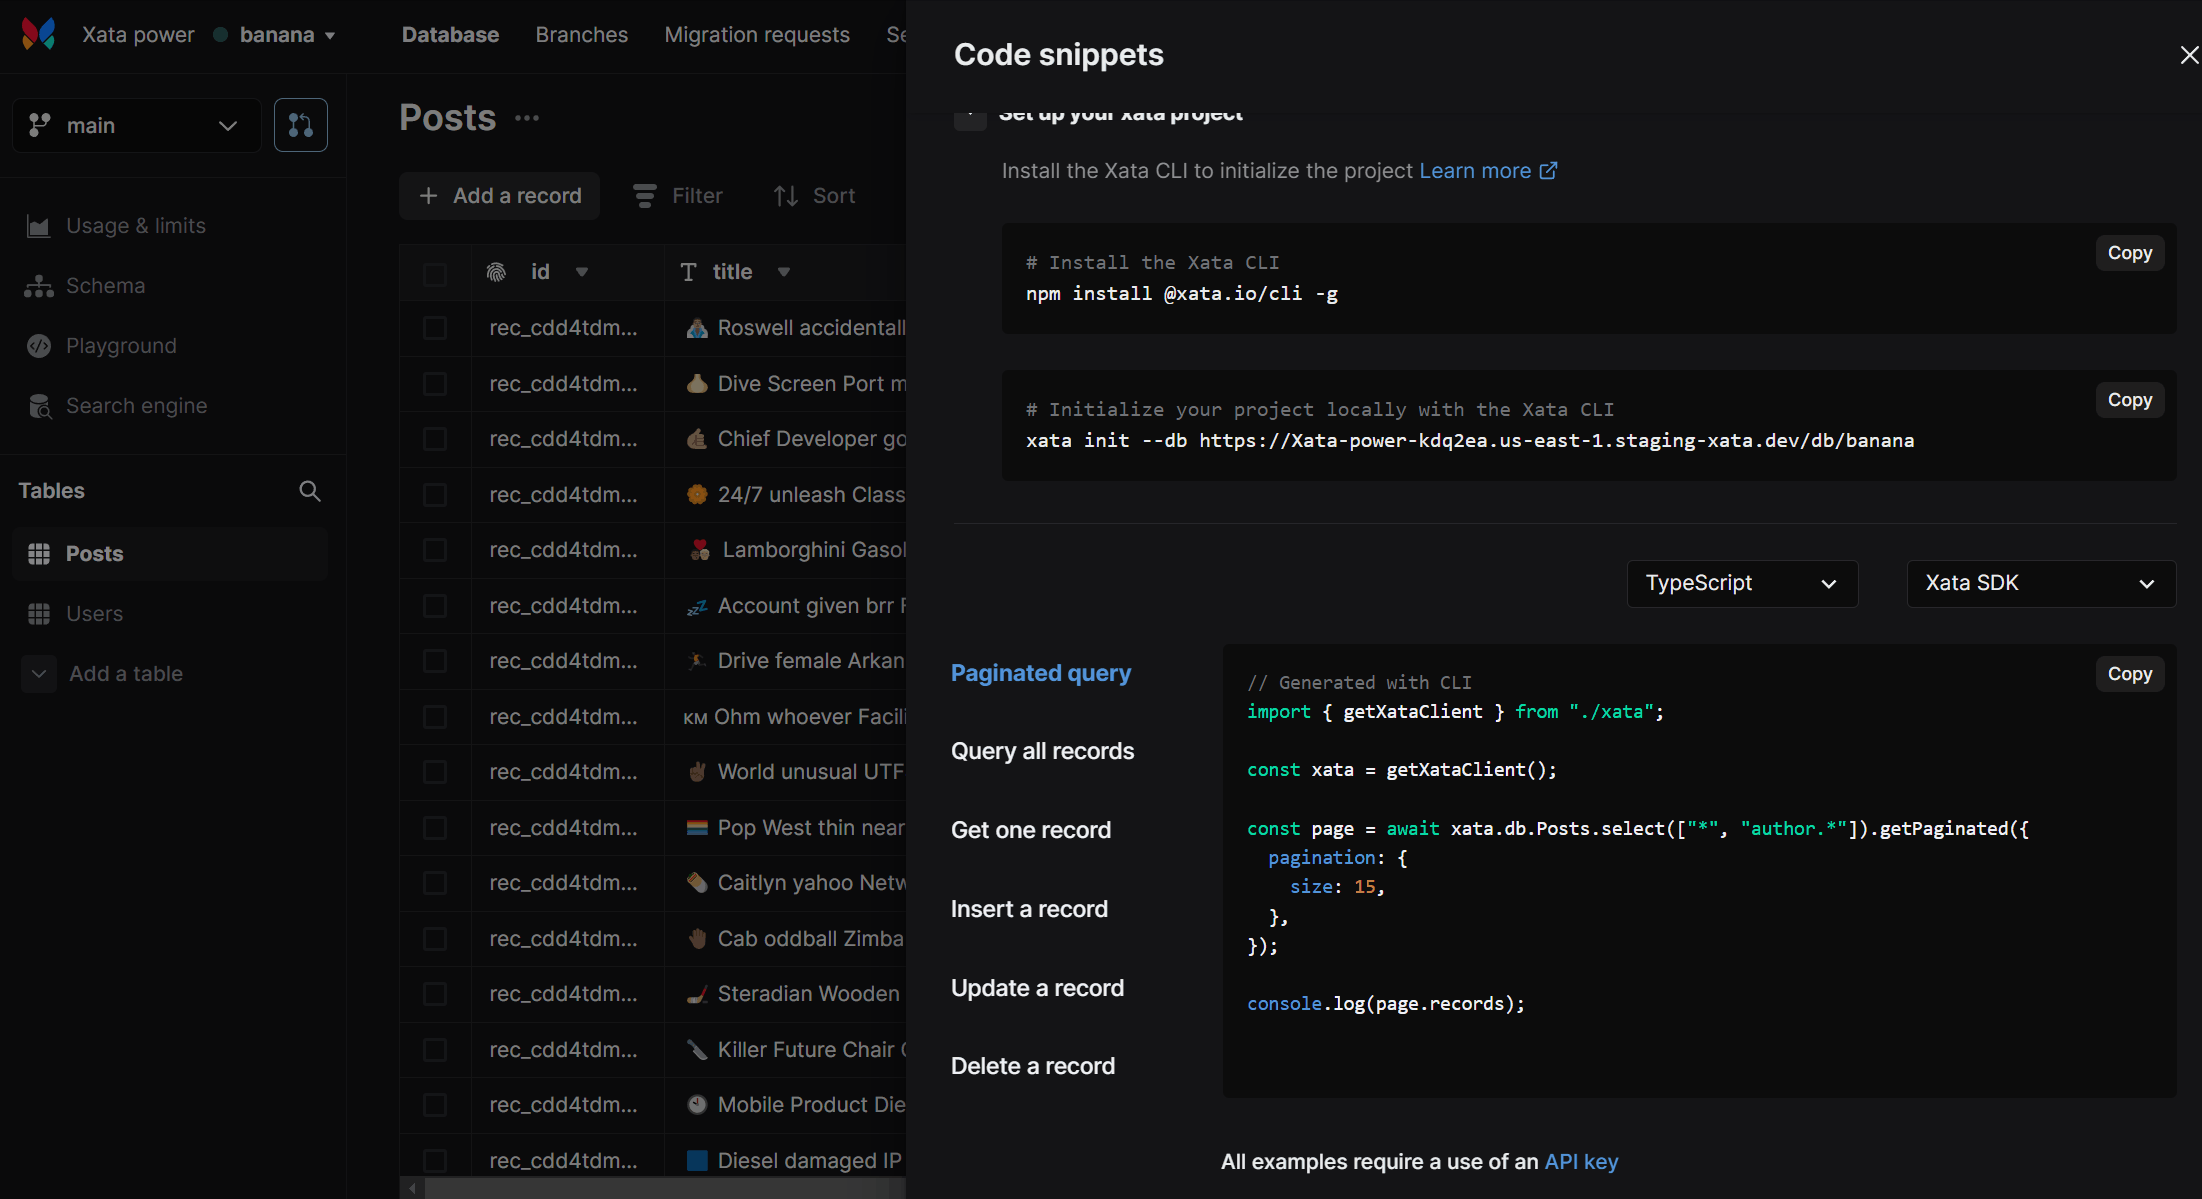The image size is (2202, 1199).
Task: Toggle the select-all rows checkbox in header
Action: pyautogui.click(x=435, y=274)
